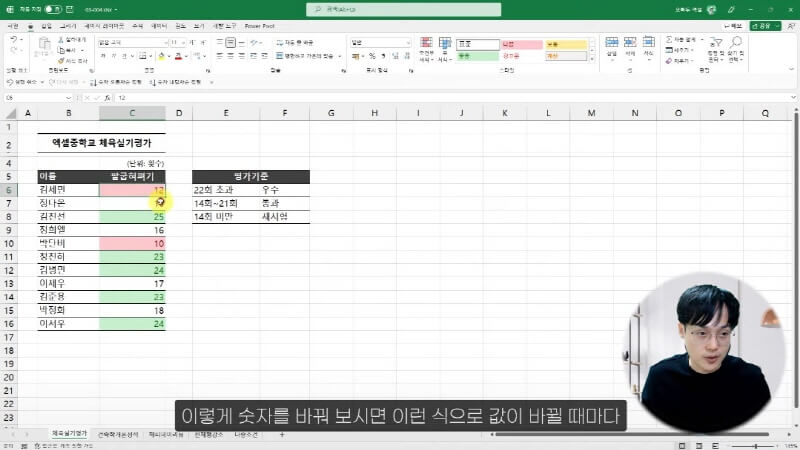Viewport: 800px width, 450px height.
Task: Select column C header
Action: (x=132, y=113)
